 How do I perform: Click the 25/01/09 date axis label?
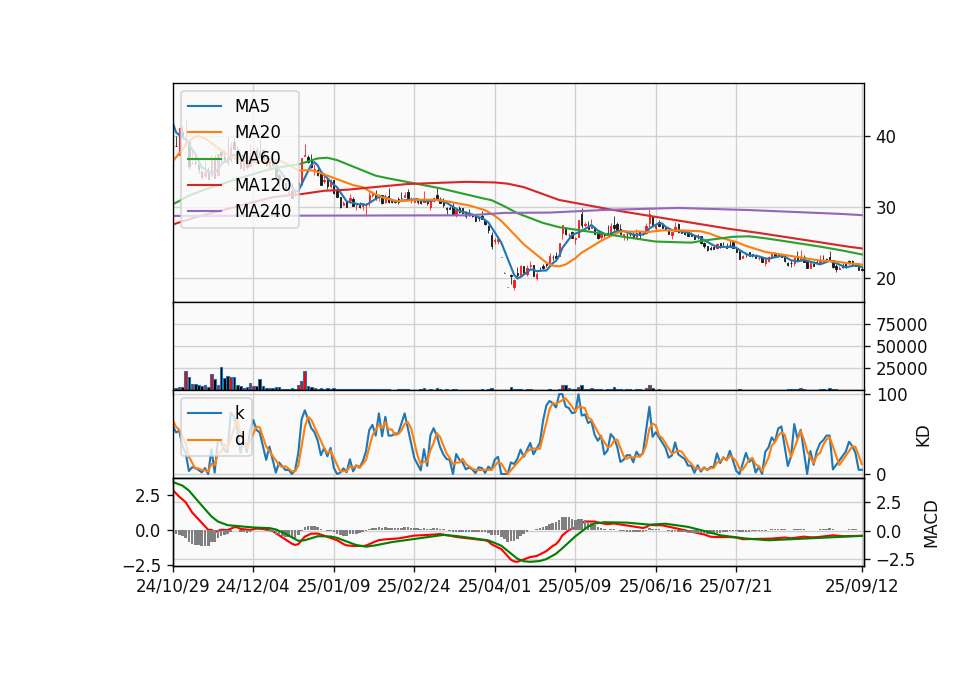334,586
